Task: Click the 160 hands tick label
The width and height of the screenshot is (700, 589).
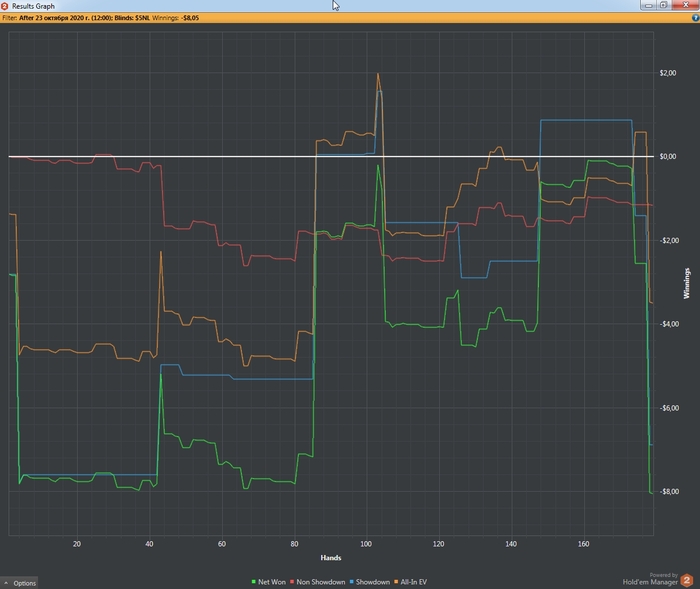Action: coord(583,544)
